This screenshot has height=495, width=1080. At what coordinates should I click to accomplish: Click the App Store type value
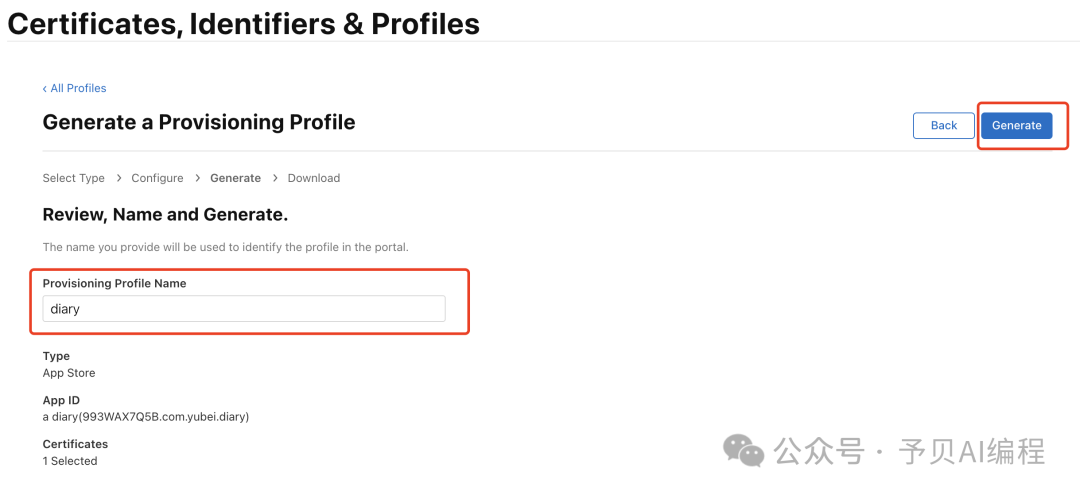69,373
